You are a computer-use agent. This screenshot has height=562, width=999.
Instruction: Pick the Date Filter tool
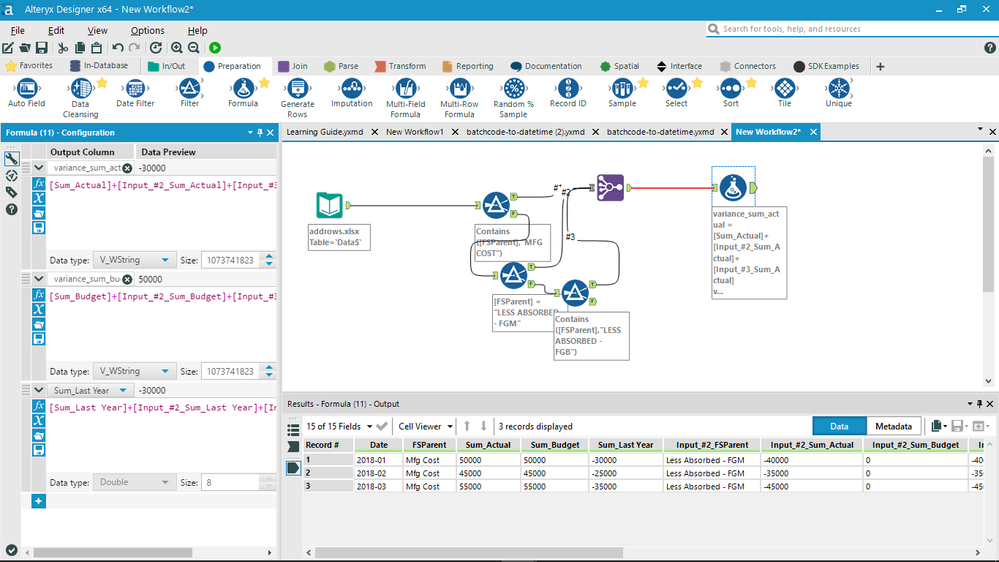[135, 93]
